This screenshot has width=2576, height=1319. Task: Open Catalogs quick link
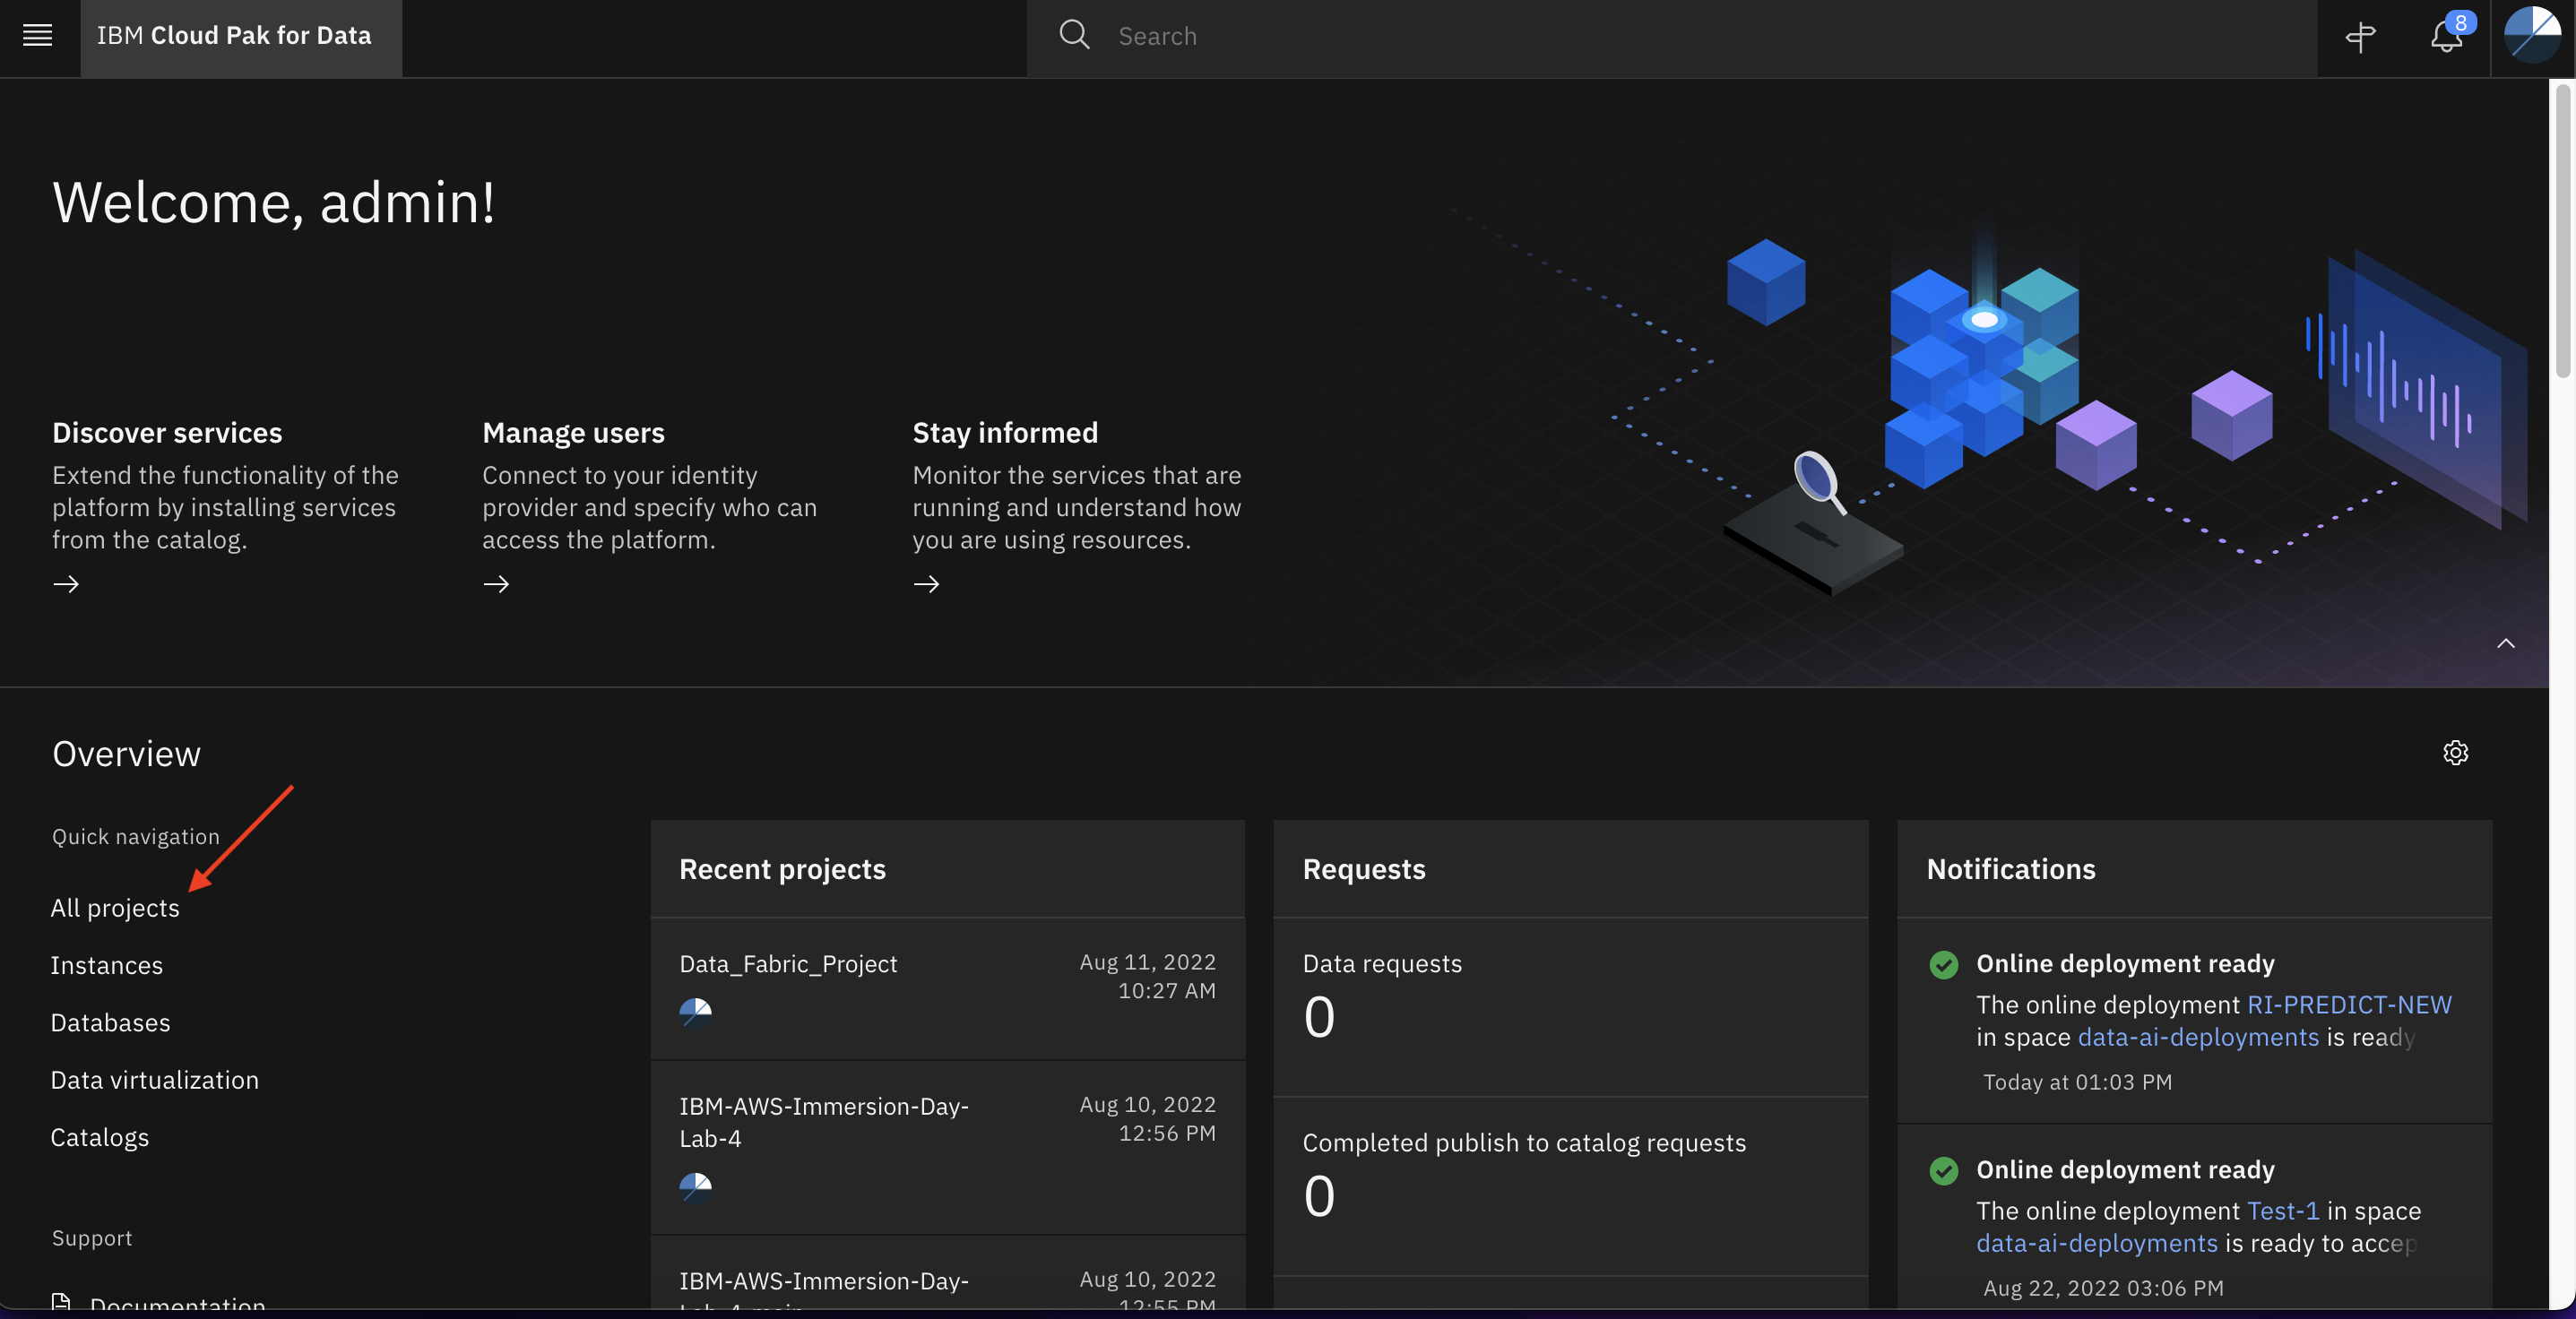[100, 1137]
